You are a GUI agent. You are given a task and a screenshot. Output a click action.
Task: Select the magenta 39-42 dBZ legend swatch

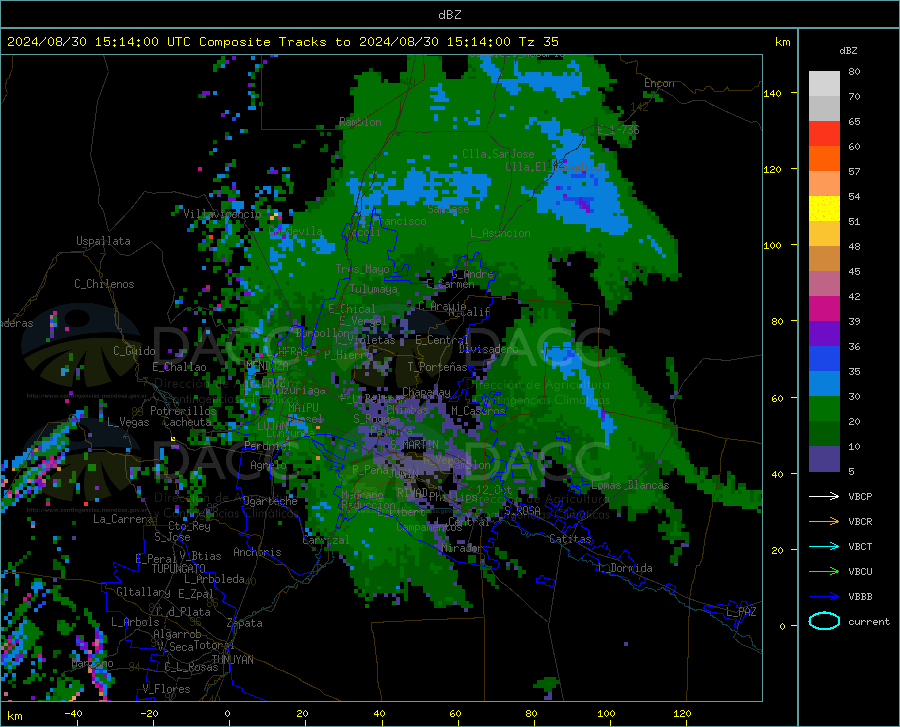click(824, 309)
